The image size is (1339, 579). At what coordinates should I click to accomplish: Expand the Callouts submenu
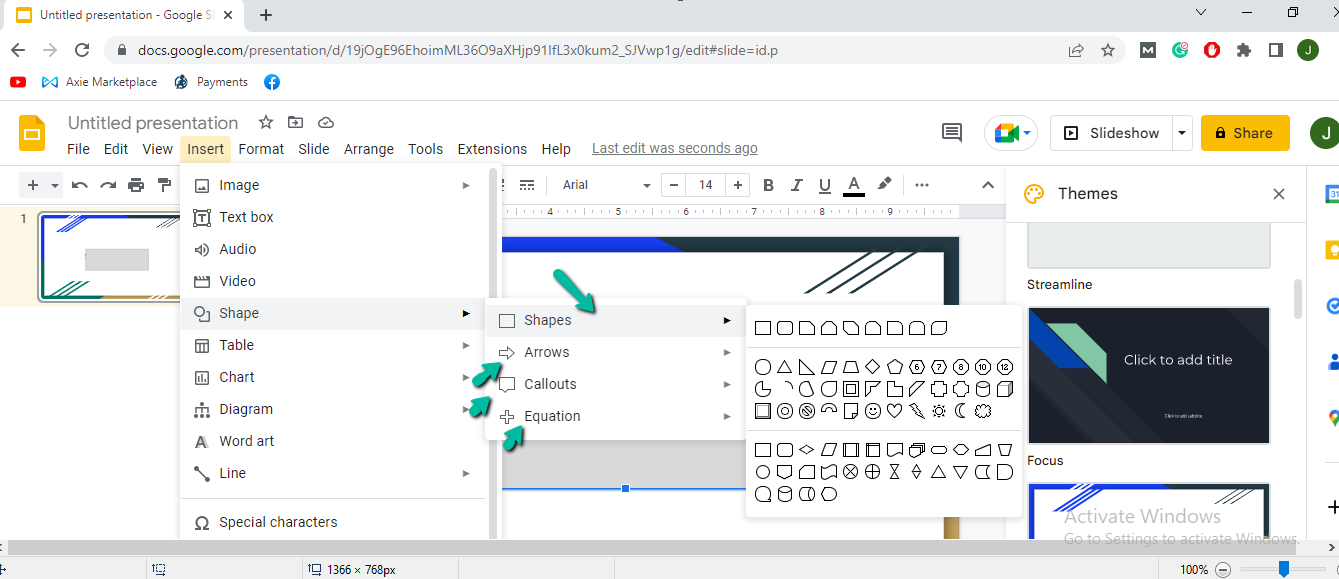click(x=550, y=383)
